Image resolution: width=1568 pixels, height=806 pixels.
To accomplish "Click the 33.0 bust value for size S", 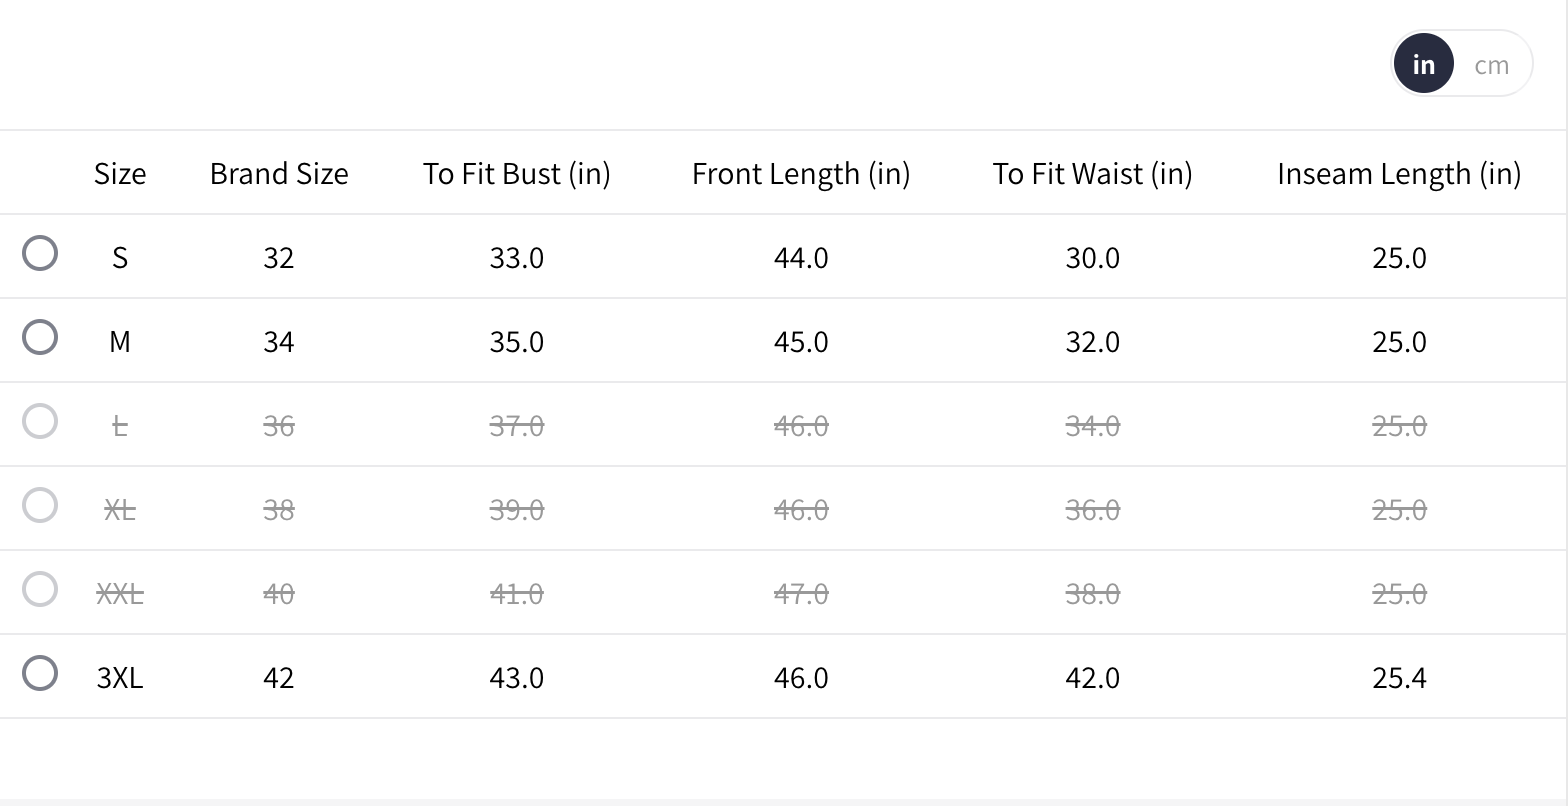I will coord(516,258).
